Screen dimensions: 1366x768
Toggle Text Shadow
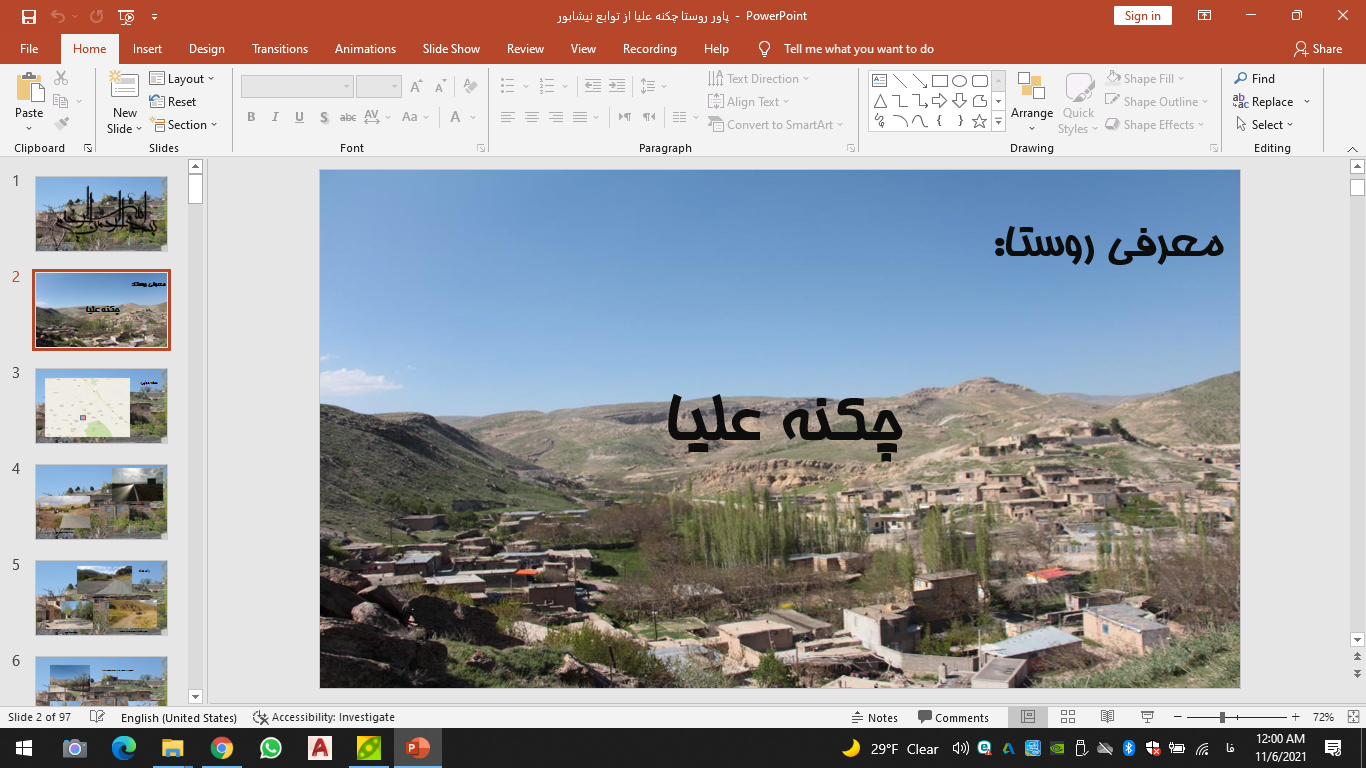[323, 117]
